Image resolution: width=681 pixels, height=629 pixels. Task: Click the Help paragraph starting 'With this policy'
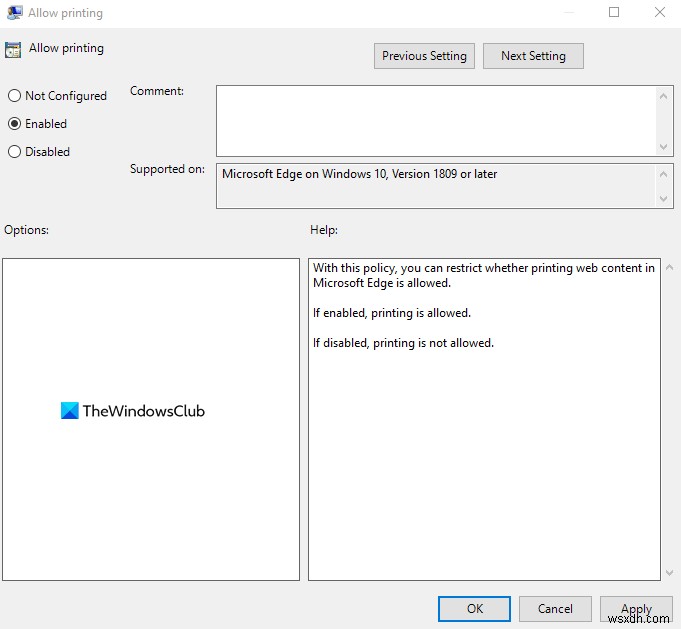(x=484, y=275)
